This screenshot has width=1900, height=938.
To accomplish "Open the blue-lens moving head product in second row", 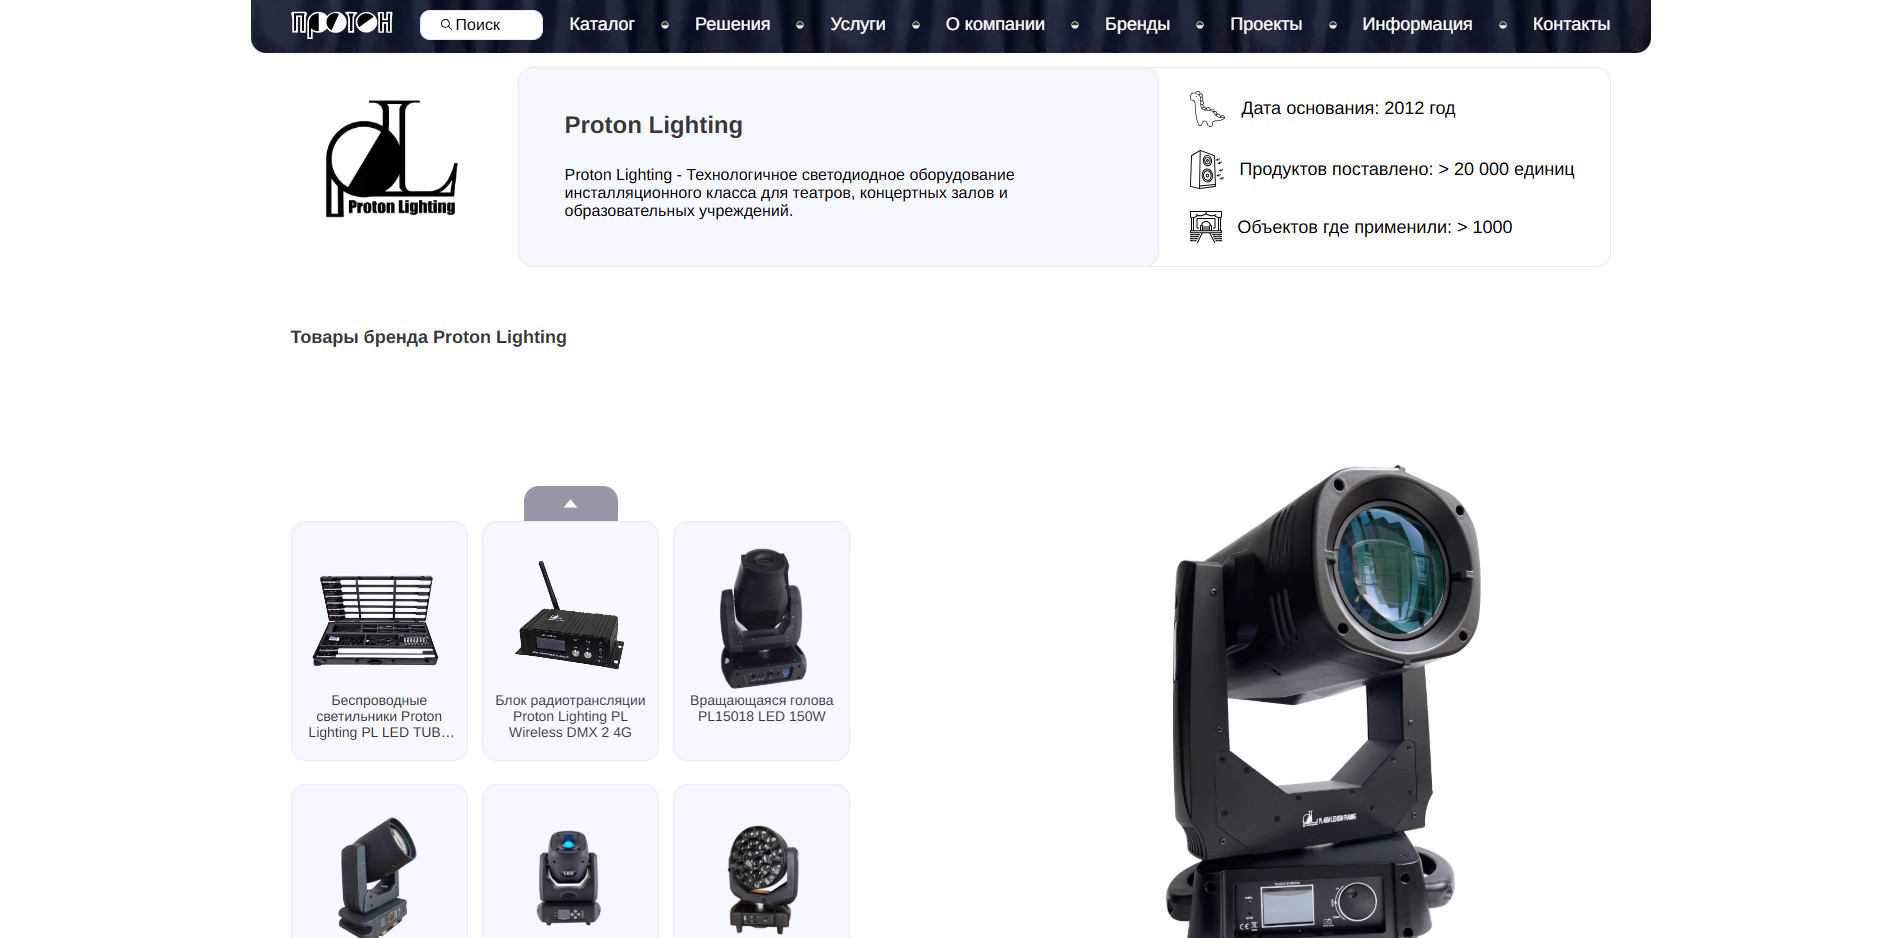I will pos(570,861).
